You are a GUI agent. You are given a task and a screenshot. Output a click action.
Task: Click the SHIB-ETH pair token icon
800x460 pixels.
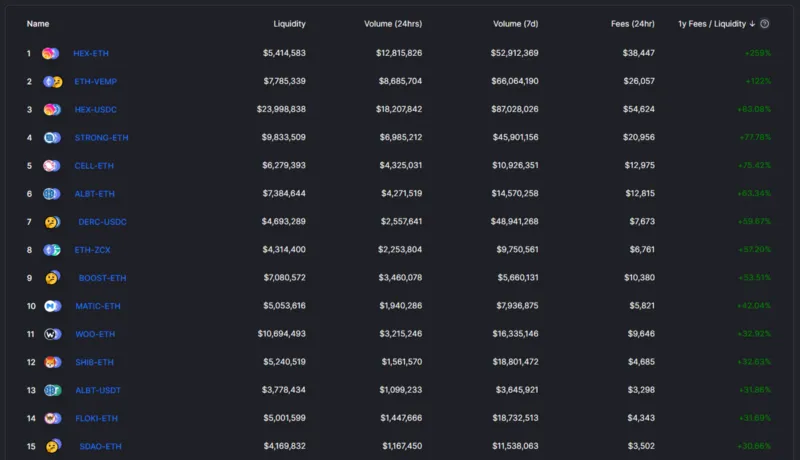(x=53, y=362)
